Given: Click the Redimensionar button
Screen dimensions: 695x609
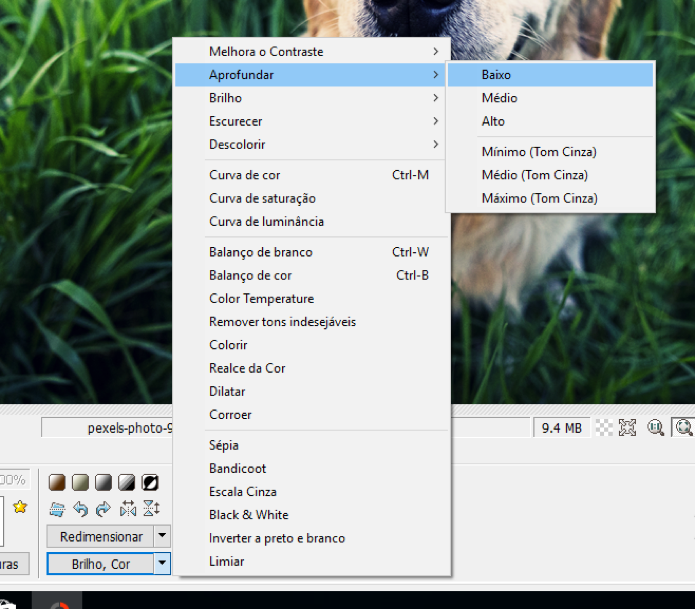Looking at the screenshot, I should (101, 536).
